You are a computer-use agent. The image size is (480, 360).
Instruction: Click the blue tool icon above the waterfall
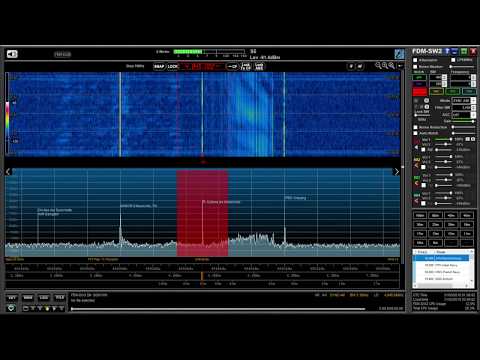(399, 54)
